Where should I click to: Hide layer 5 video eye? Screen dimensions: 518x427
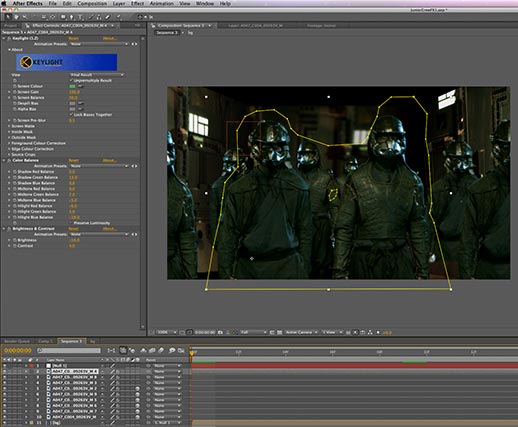pyautogui.click(x=5, y=388)
